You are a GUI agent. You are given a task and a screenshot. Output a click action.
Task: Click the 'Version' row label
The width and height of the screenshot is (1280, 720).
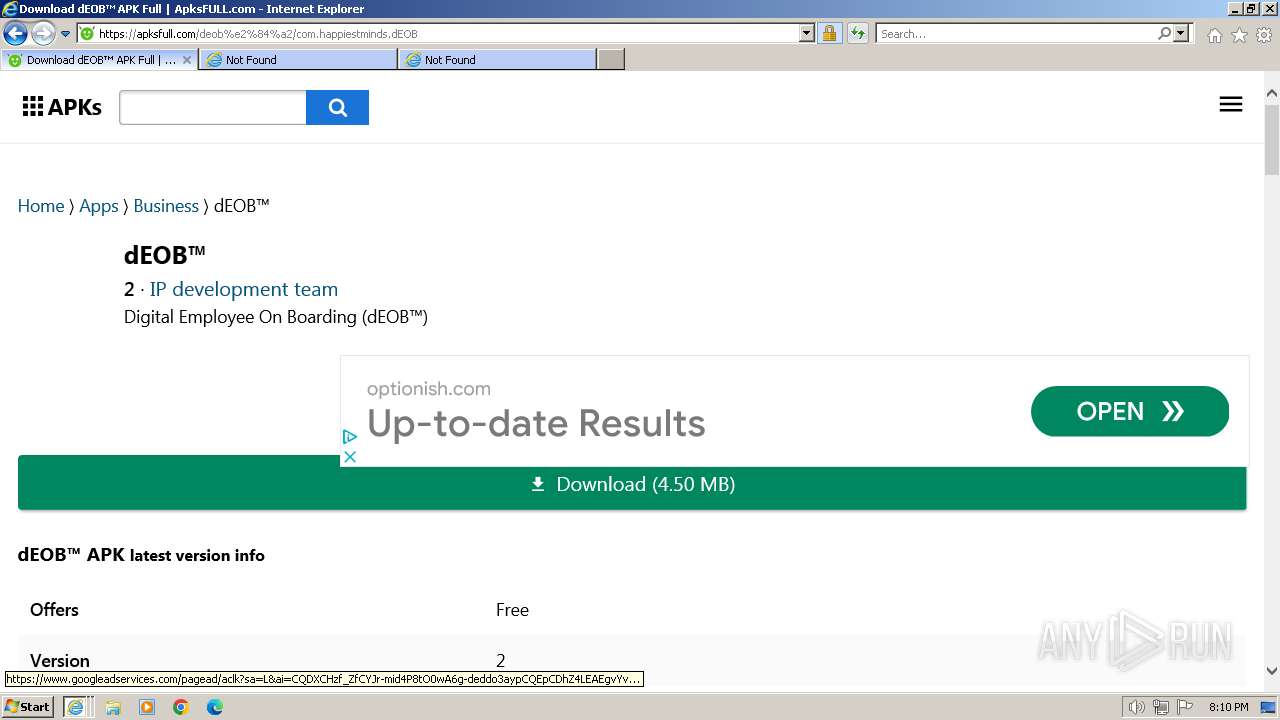[60, 661]
